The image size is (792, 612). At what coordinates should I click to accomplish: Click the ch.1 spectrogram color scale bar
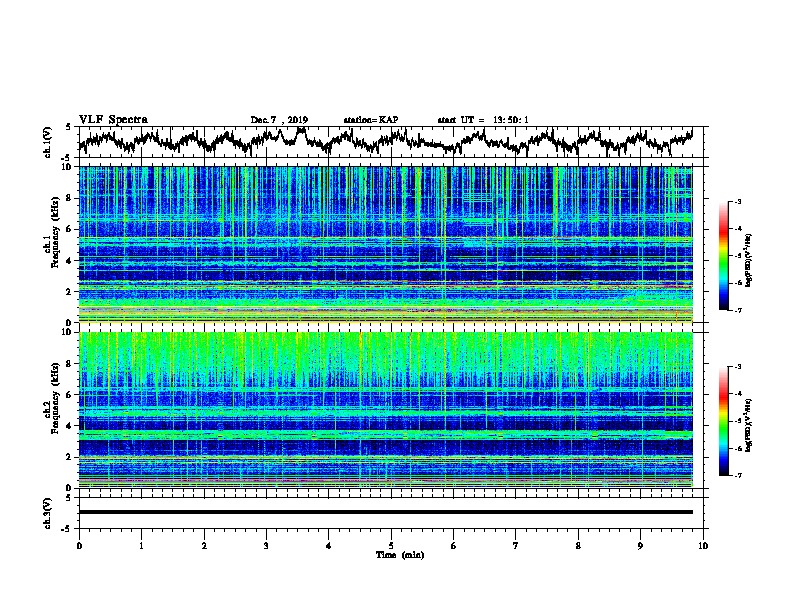(723, 256)
